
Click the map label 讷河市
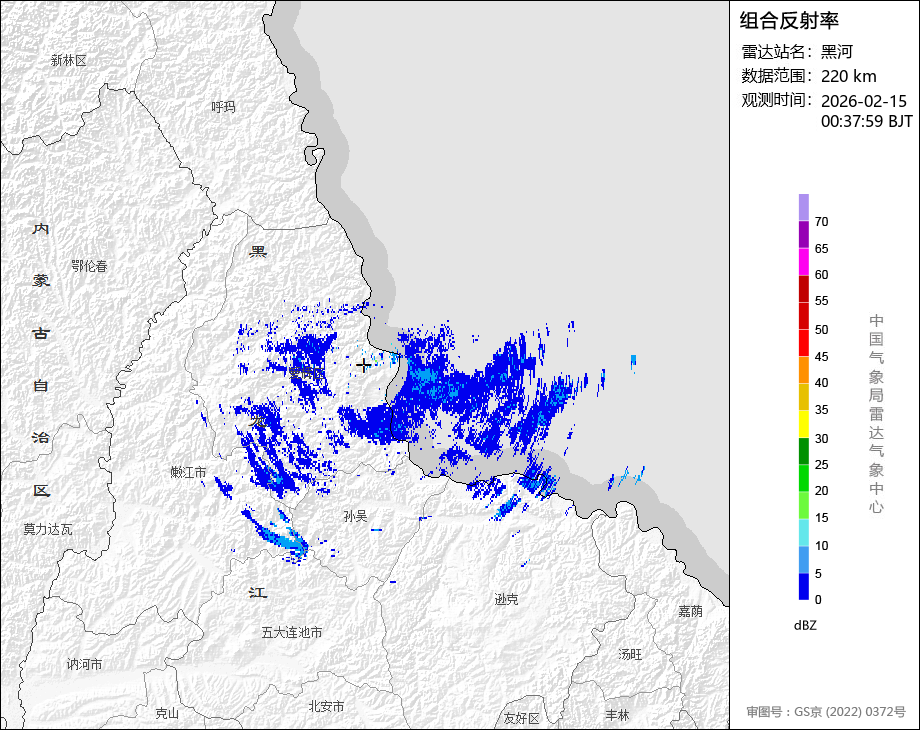(84, 664)
